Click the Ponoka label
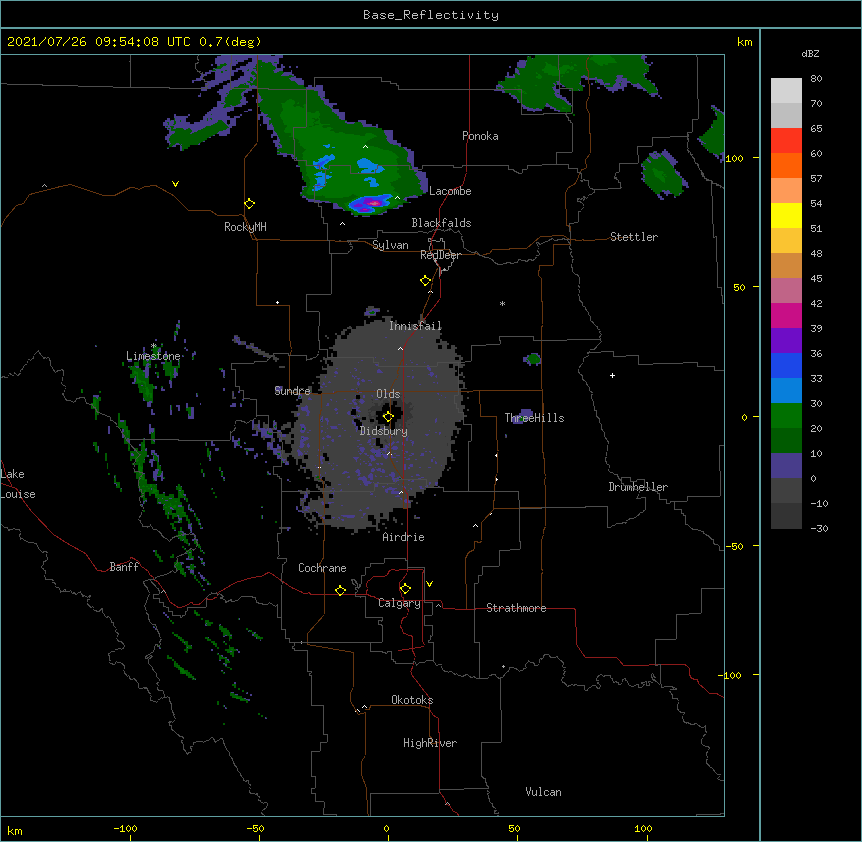This screenshot has height=842, width=862. (480, 136)
